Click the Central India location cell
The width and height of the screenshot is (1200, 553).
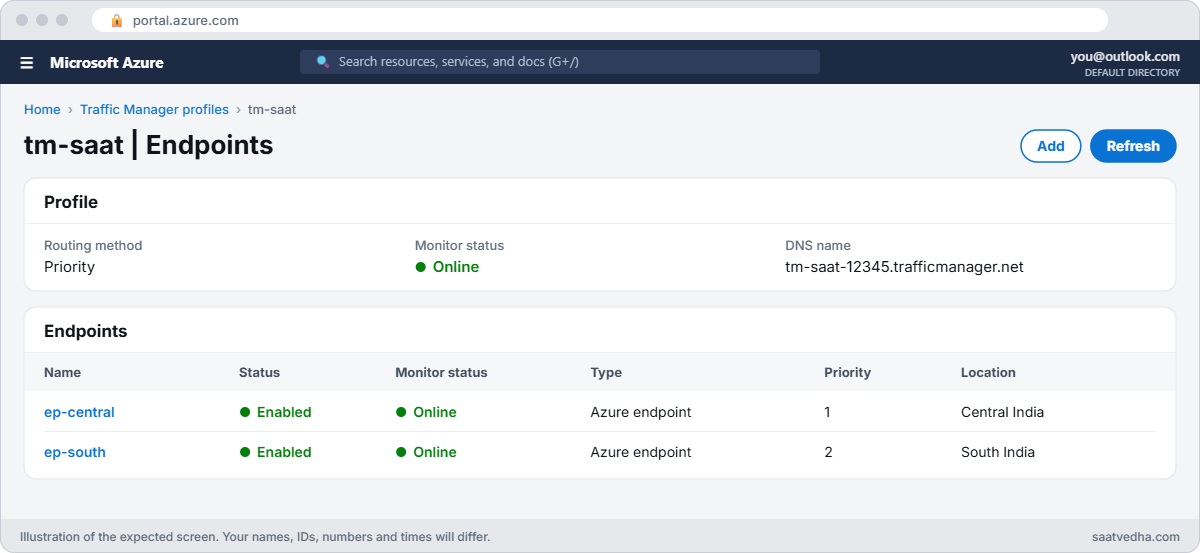point(1002,412)
